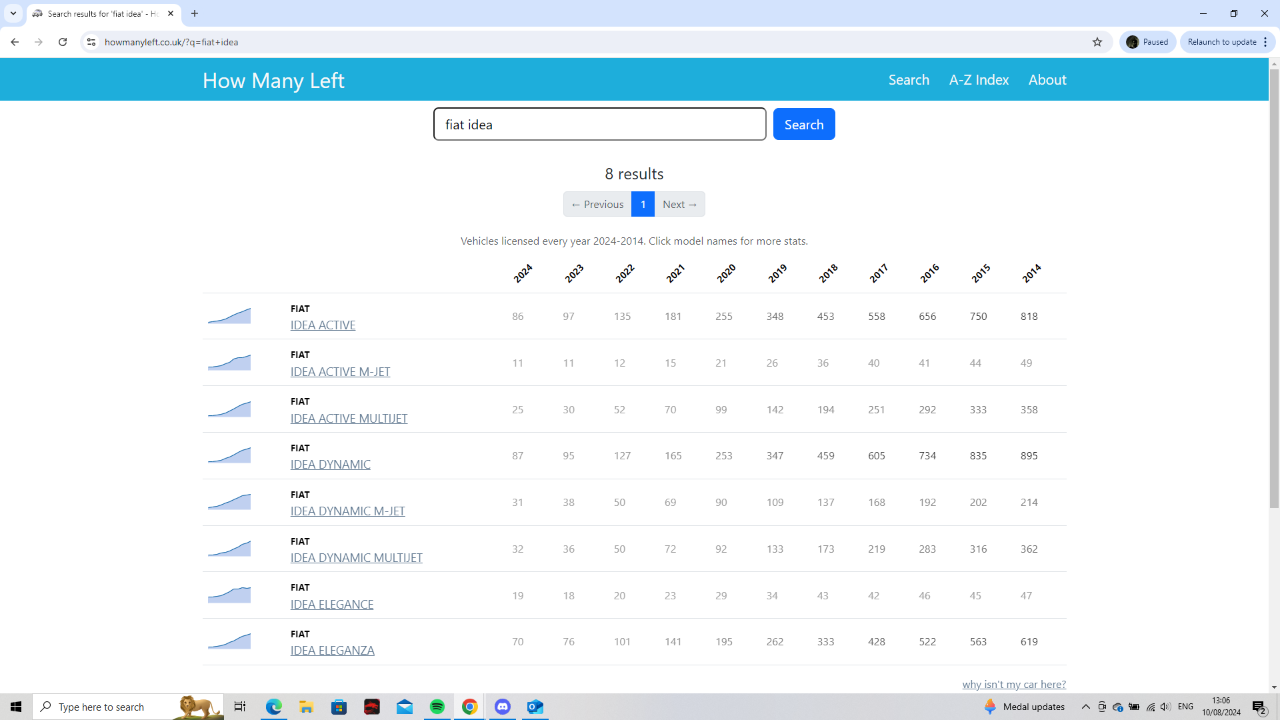The image size is (1280, 720).
Task: Go to Previous results page
Action: (597, 204)
